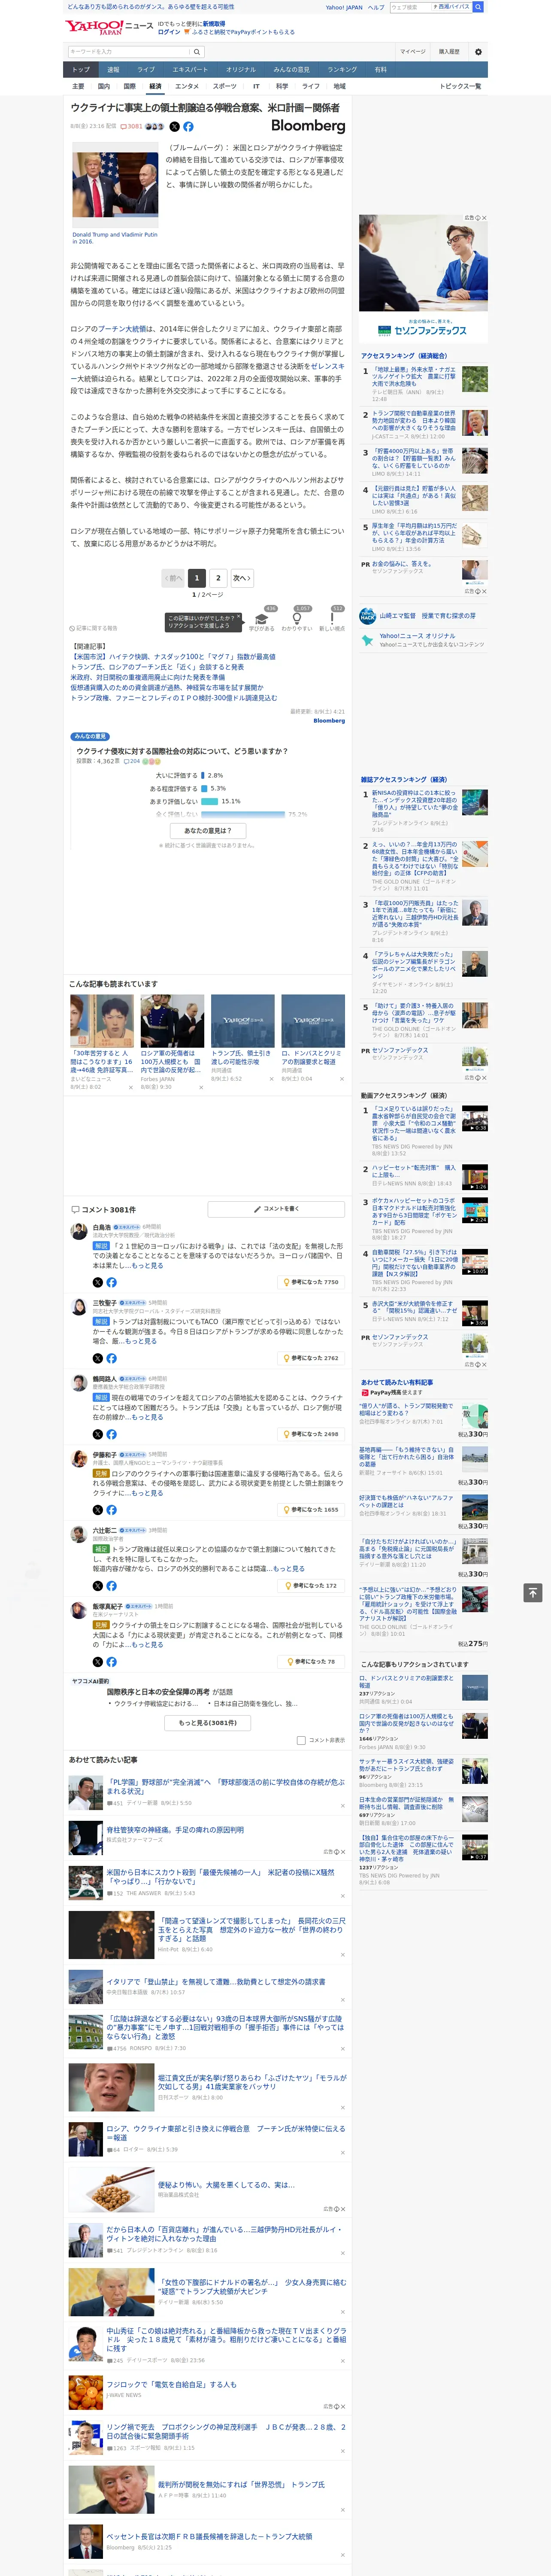
Task: Expand 飯塚真紀子's comment with もっと見る
Action: tap(147, 1645)
